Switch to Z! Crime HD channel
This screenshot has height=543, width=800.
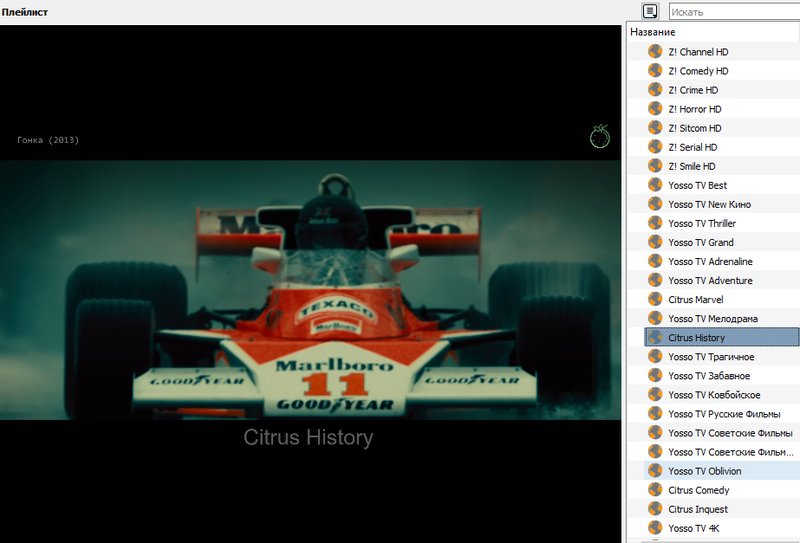pos(693,90)
